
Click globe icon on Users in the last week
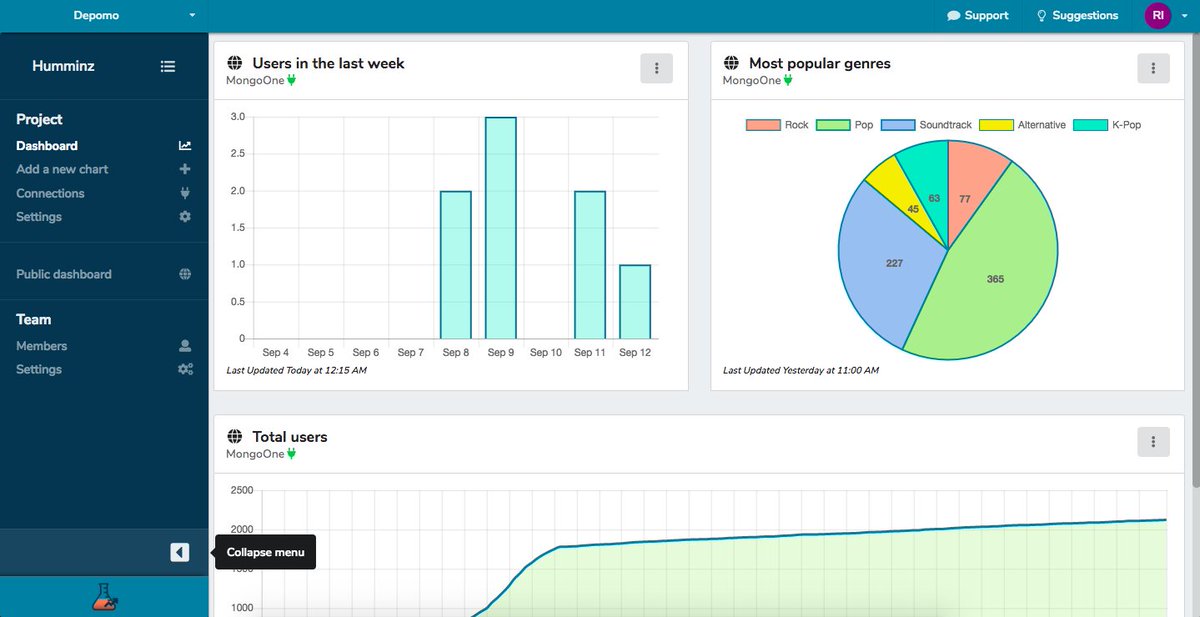point(235,63)
